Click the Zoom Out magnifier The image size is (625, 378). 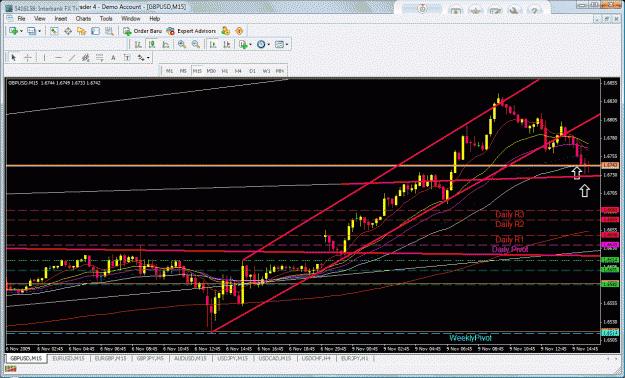(x=196, y=45)
